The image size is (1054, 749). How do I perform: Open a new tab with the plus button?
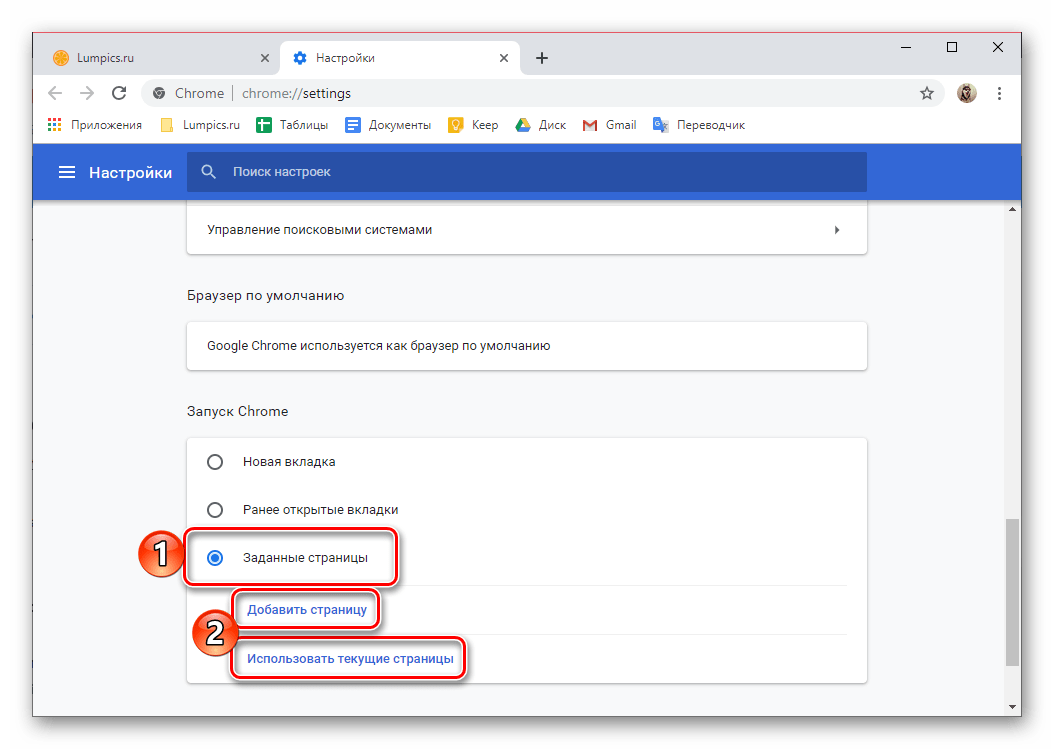tap(542, 58)
